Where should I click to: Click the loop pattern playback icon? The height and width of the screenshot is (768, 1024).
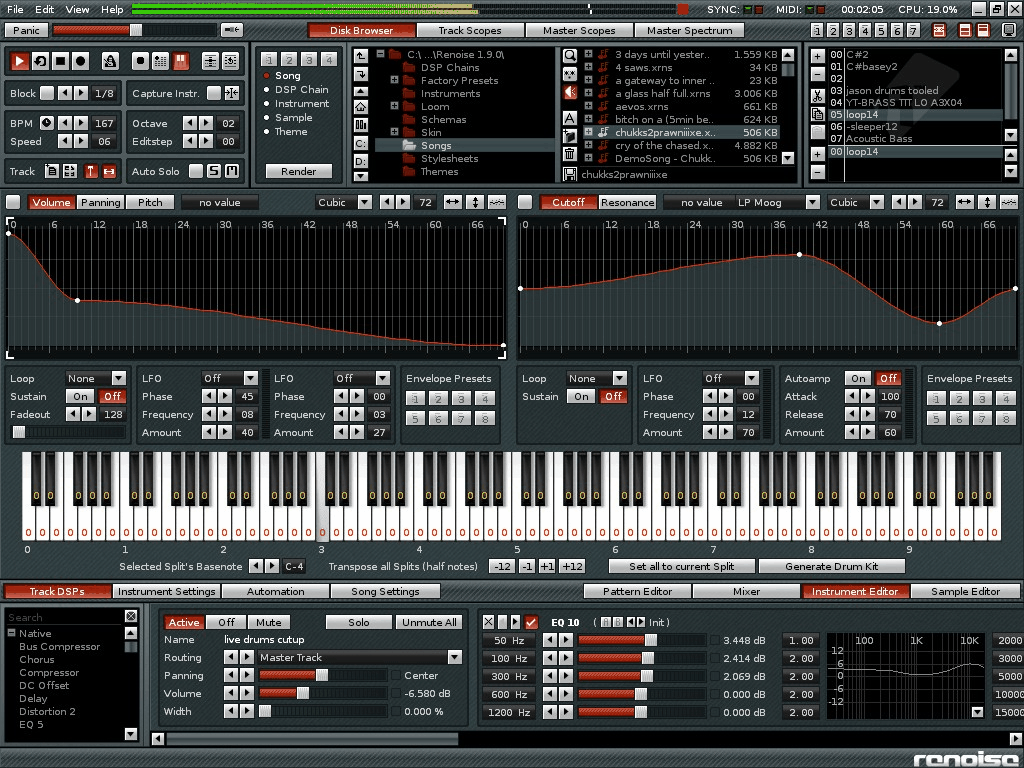click(x=40, y=61)
